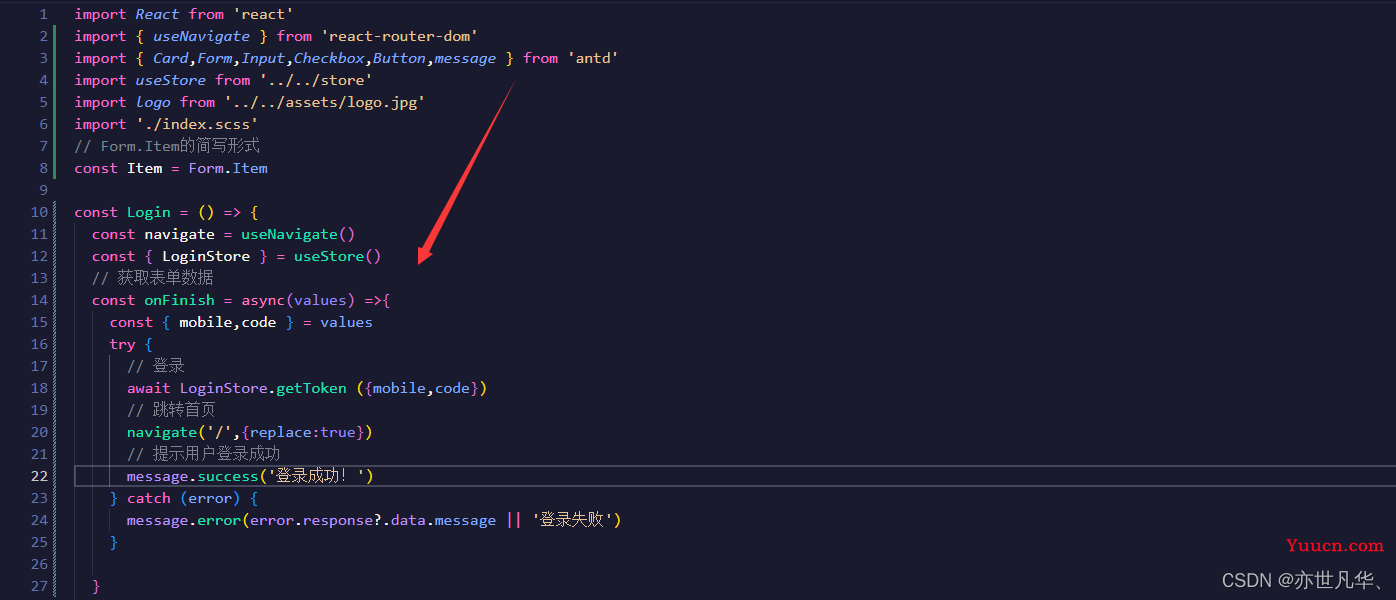Select the '../../assets/logo.jpg' path string
Viewport: 1396px width, 600px height.
324,102
